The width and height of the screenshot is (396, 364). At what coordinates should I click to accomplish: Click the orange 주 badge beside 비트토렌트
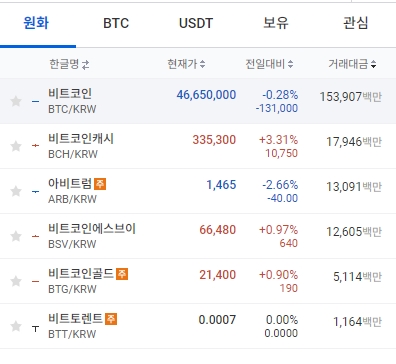(x=111, y=319)
